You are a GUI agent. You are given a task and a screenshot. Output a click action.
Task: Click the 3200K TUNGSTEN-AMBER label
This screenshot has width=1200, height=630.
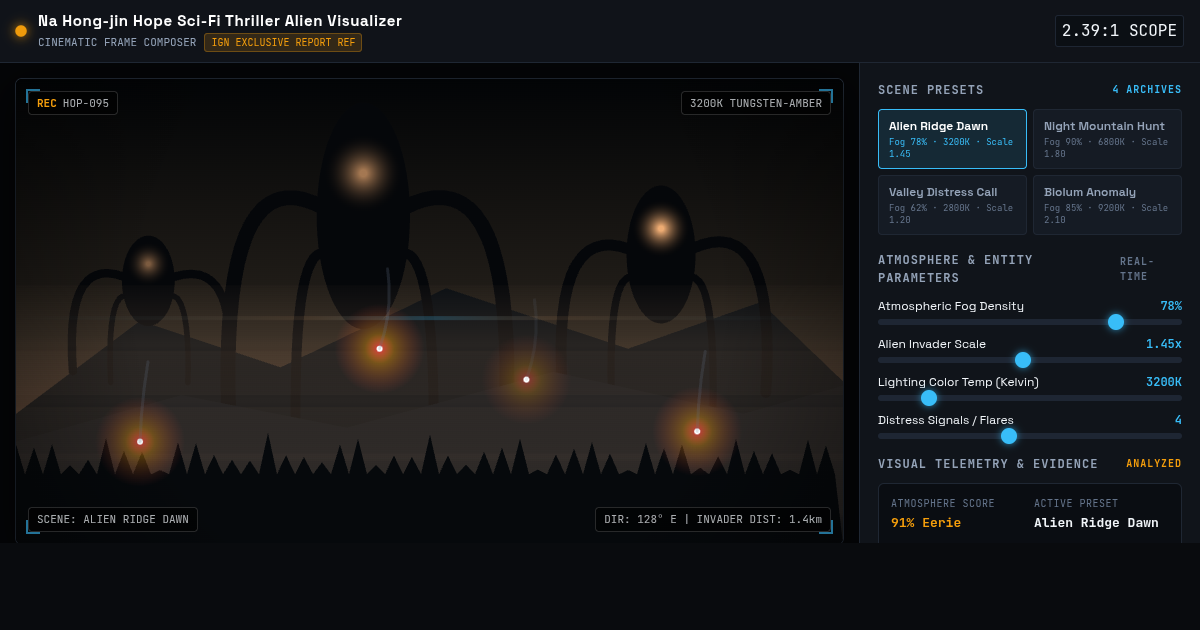pyautogui.click(x=756, y=103)
